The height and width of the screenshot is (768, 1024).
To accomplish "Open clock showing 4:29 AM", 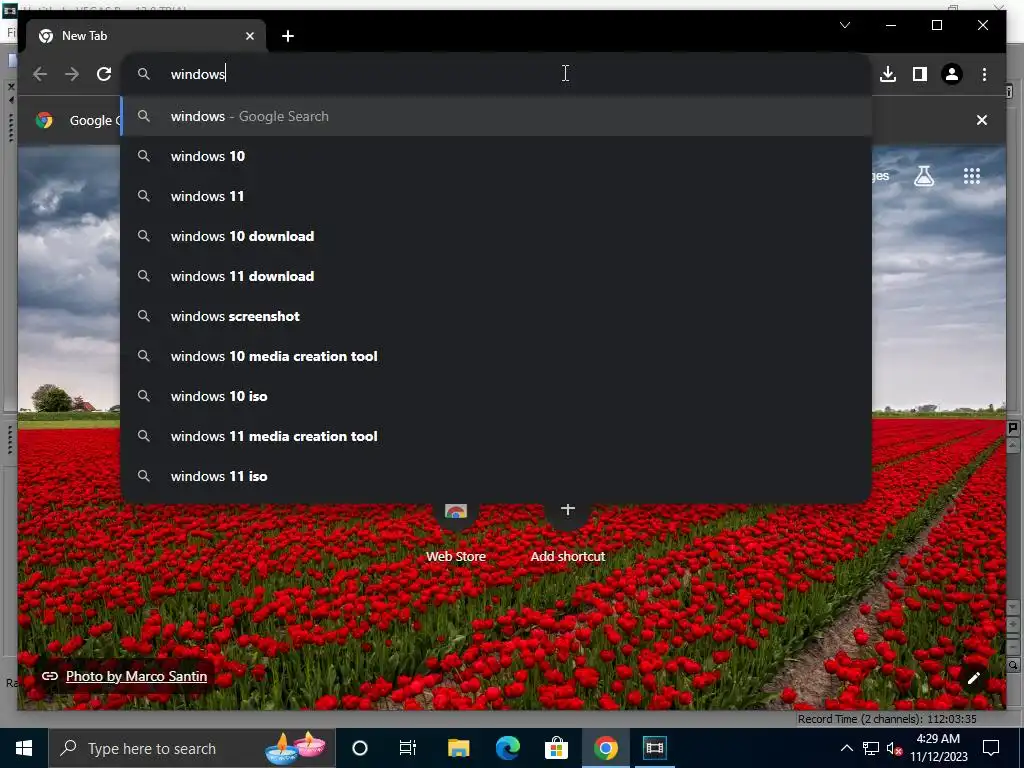I will tap(938, 748).
